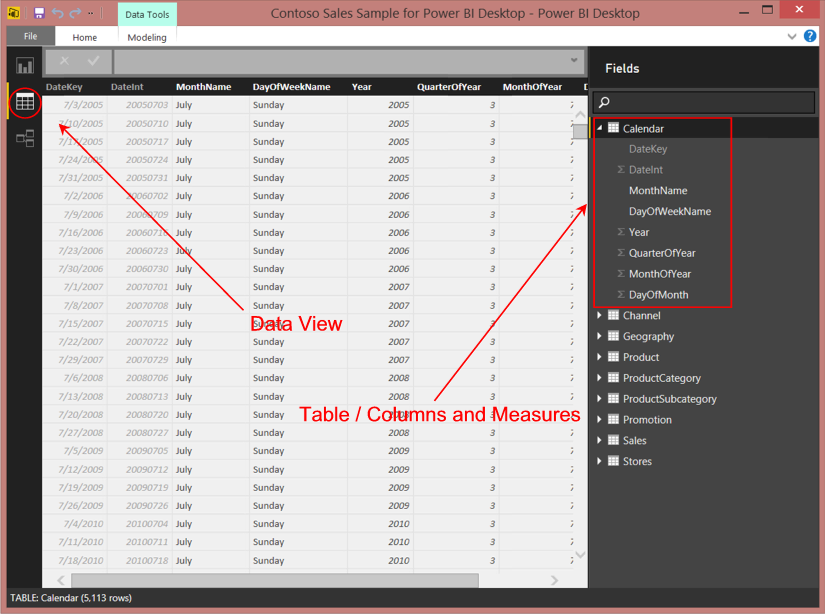Click the Save icon in title bar
The height and width of the screenshot is (614, 825).
[39, 13]
